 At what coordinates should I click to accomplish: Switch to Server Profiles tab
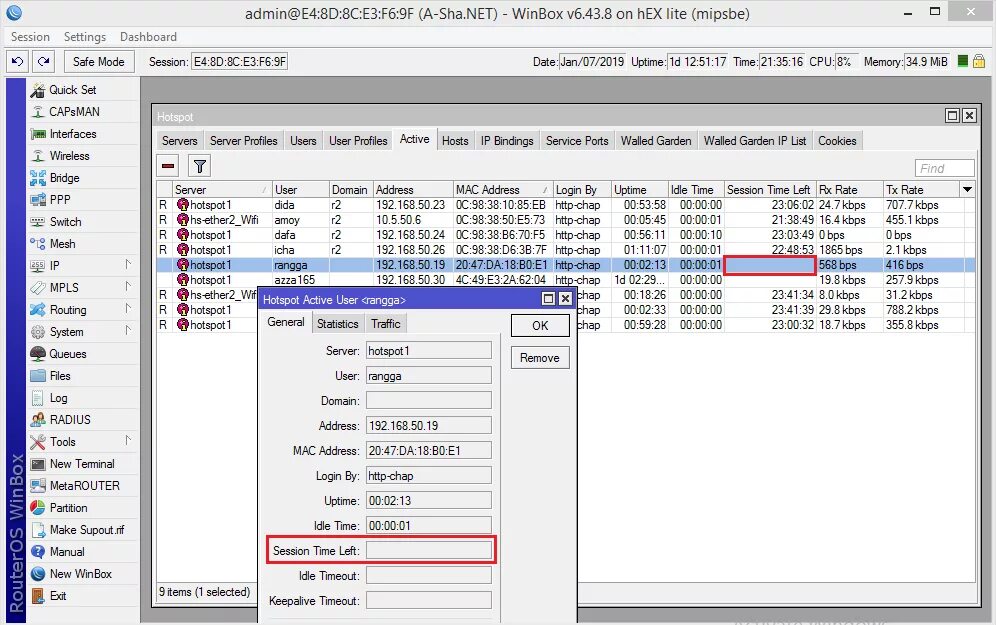[243, 141]
